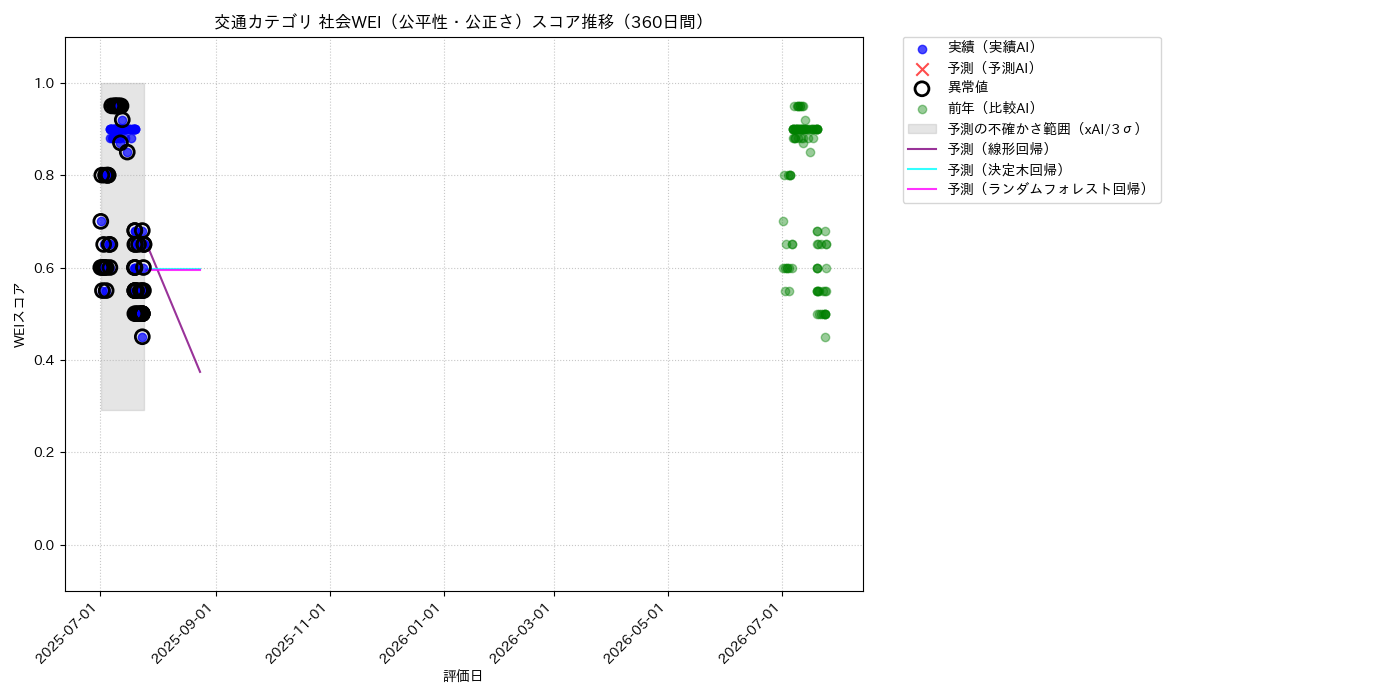Image resolution: width=1400 pixels, height=700 pixels.
Task: Click the lowest blue outlier point at 0.45
Action: tap(142, 337)
